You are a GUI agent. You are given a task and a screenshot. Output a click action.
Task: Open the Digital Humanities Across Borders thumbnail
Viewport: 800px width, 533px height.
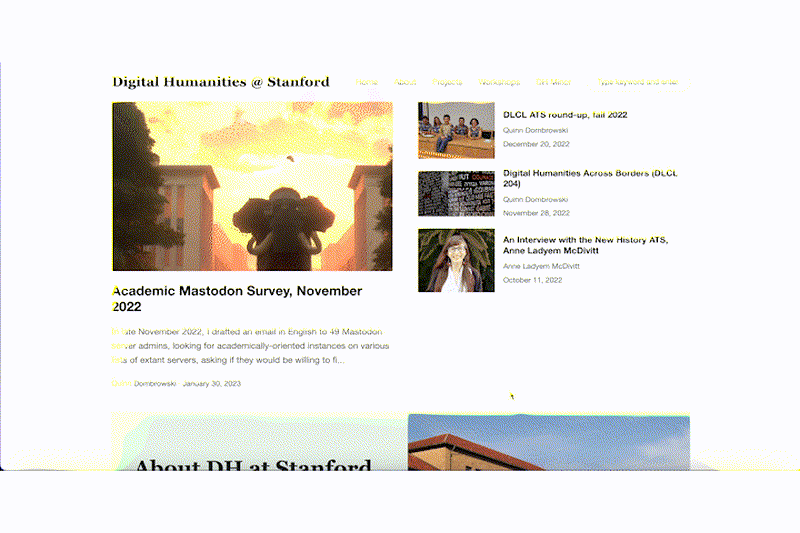[456, 193]
